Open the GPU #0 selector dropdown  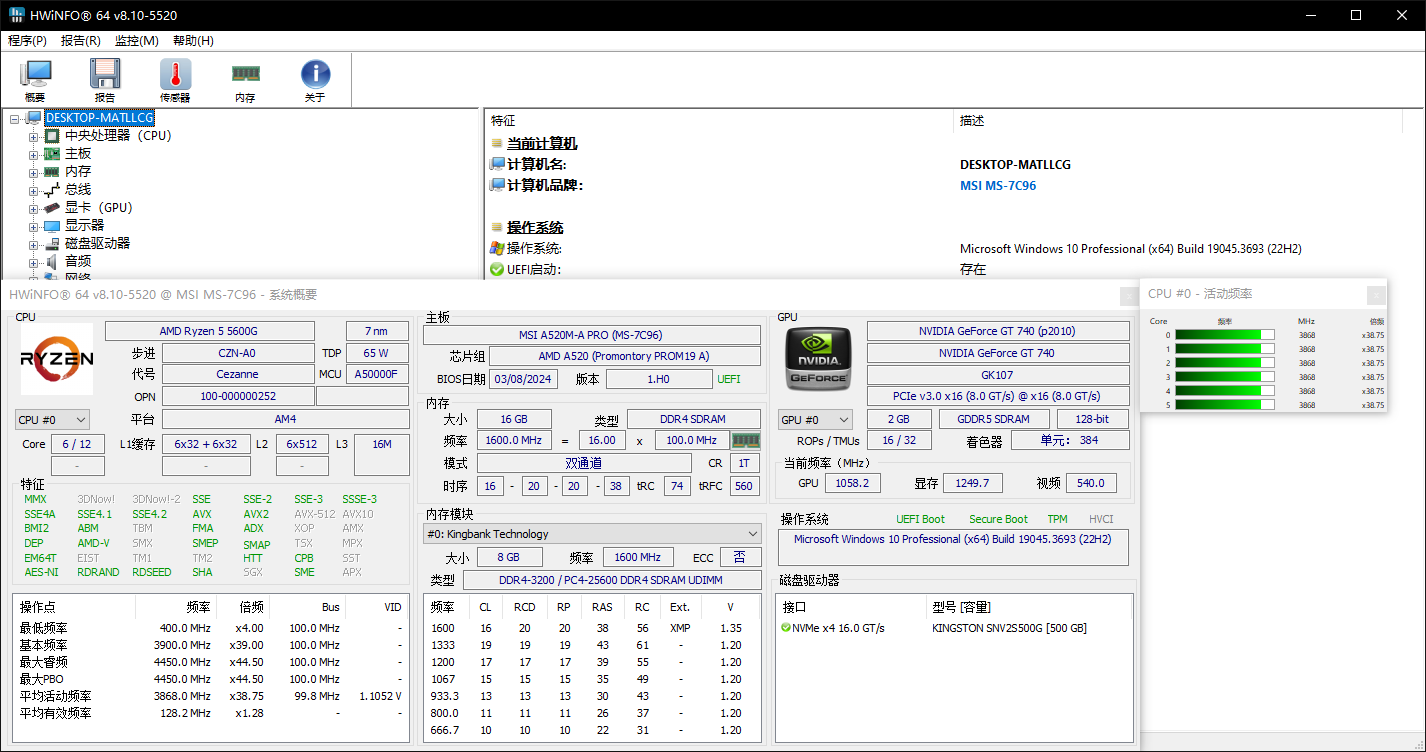(815, 420)
